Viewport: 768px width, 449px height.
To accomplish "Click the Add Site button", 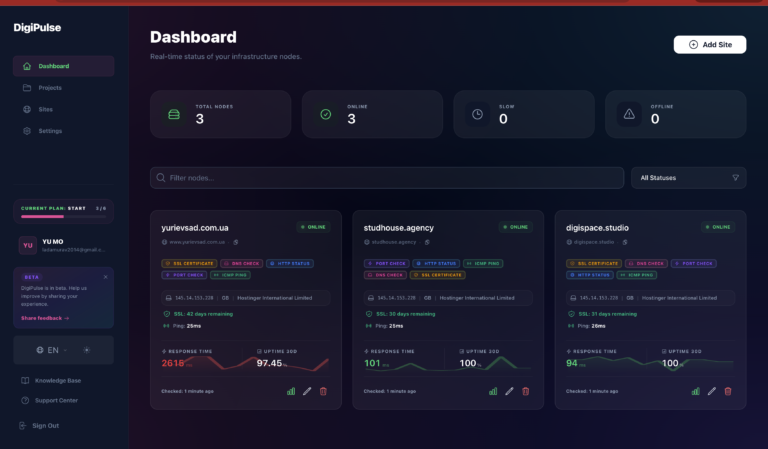I will click(x=710, y=45).
